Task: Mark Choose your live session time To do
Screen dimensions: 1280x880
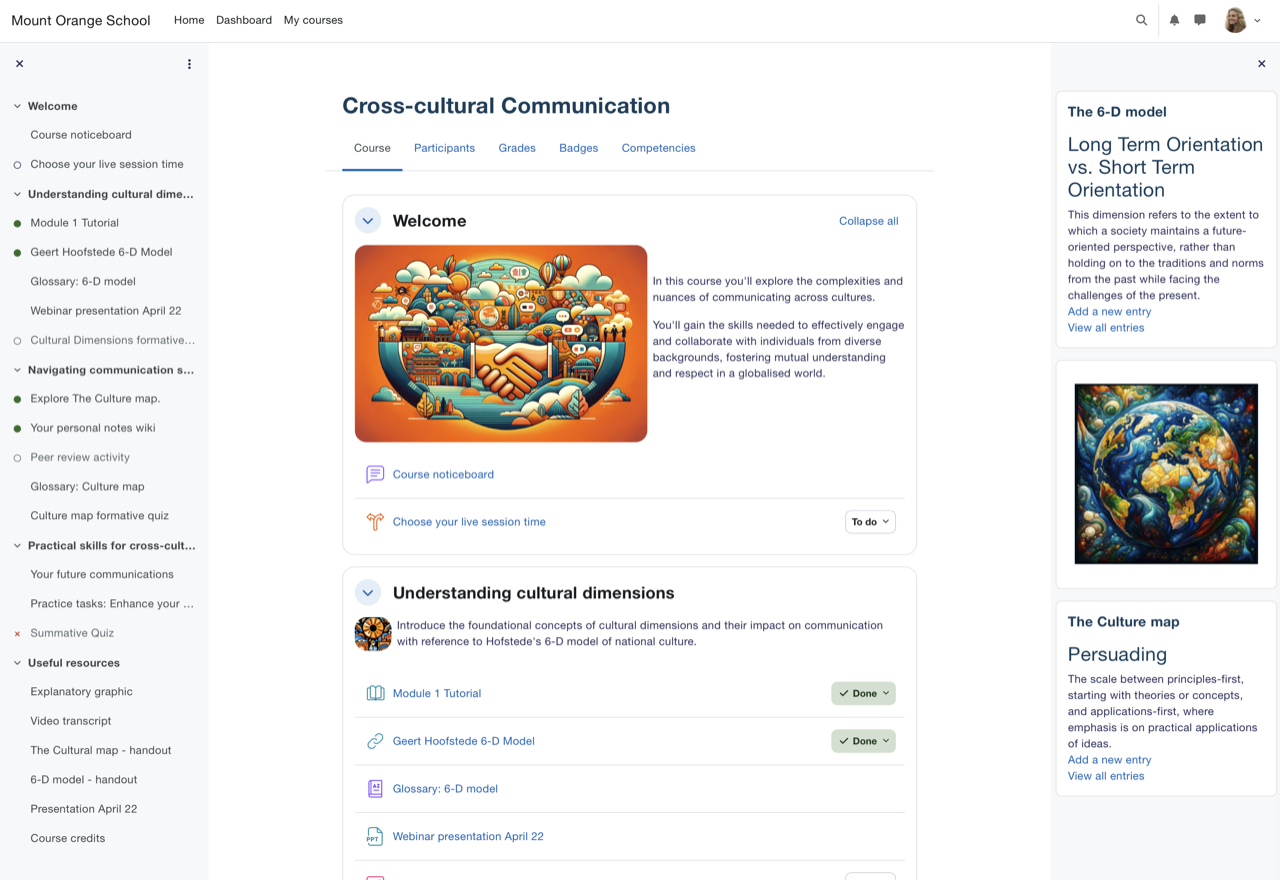Action: point(869,522)
